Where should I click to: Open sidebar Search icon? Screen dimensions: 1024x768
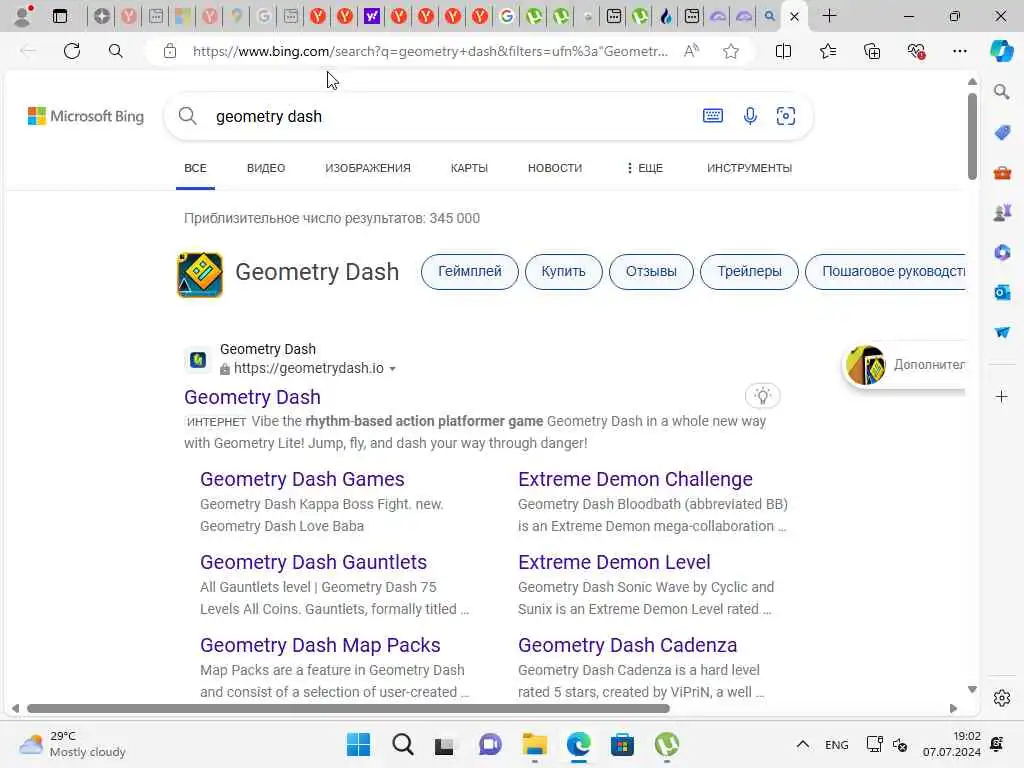click(1001, 92)
